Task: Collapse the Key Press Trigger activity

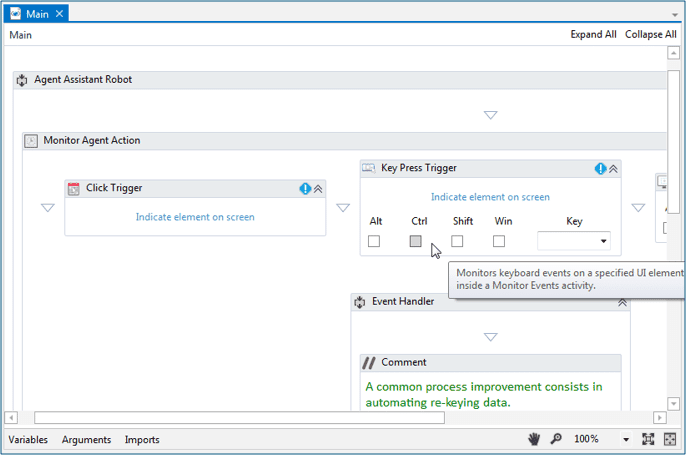Action: [x=614, y=169]
